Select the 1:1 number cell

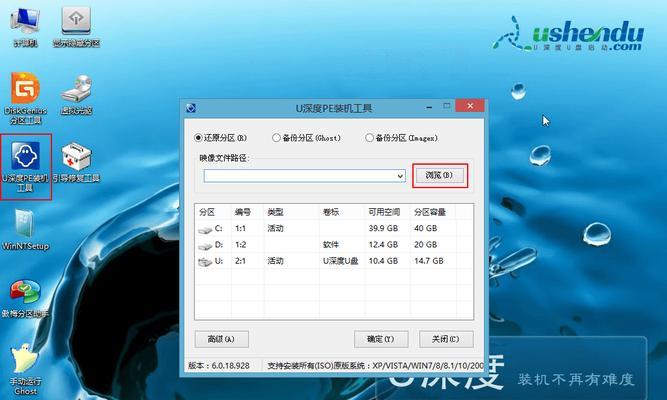pos(240,229)
